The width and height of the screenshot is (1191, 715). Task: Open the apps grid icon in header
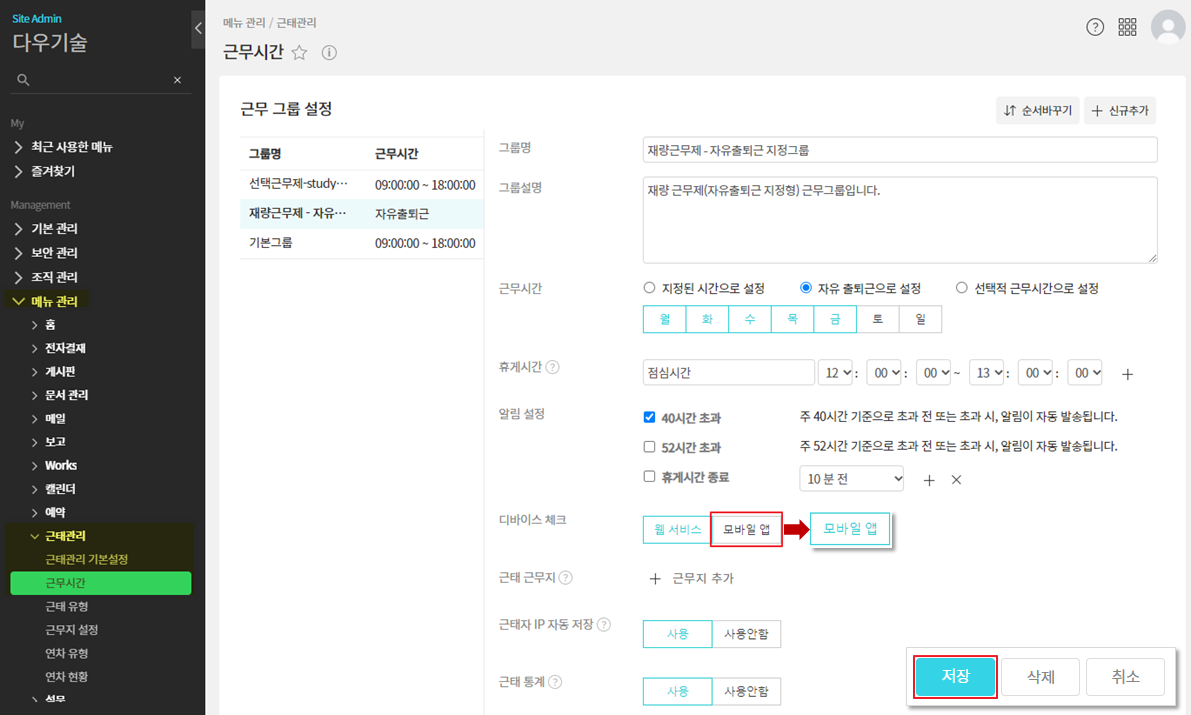point(1127,27)
